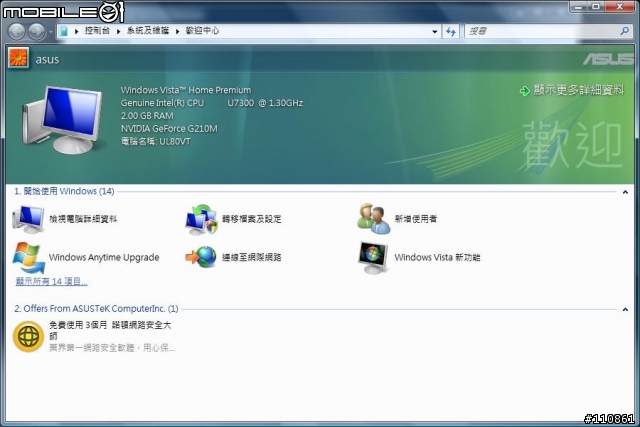Screen dimensions: 640x427
Task: Open the 連線至網際網路 globe icon
Action: pos(201,257)
